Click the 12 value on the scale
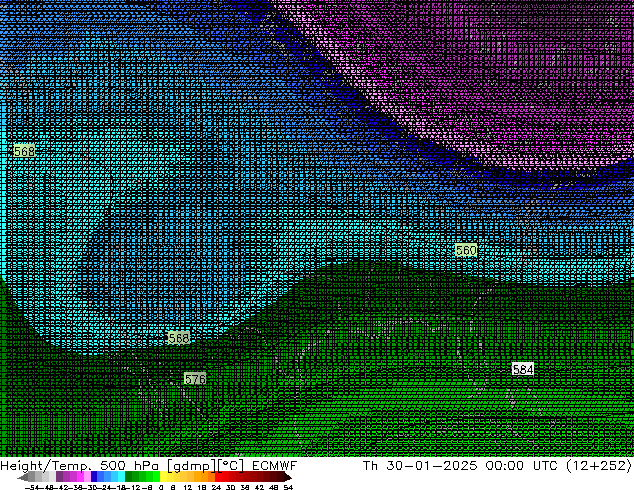This screenshot has width=634, height=490. (188, 487)
